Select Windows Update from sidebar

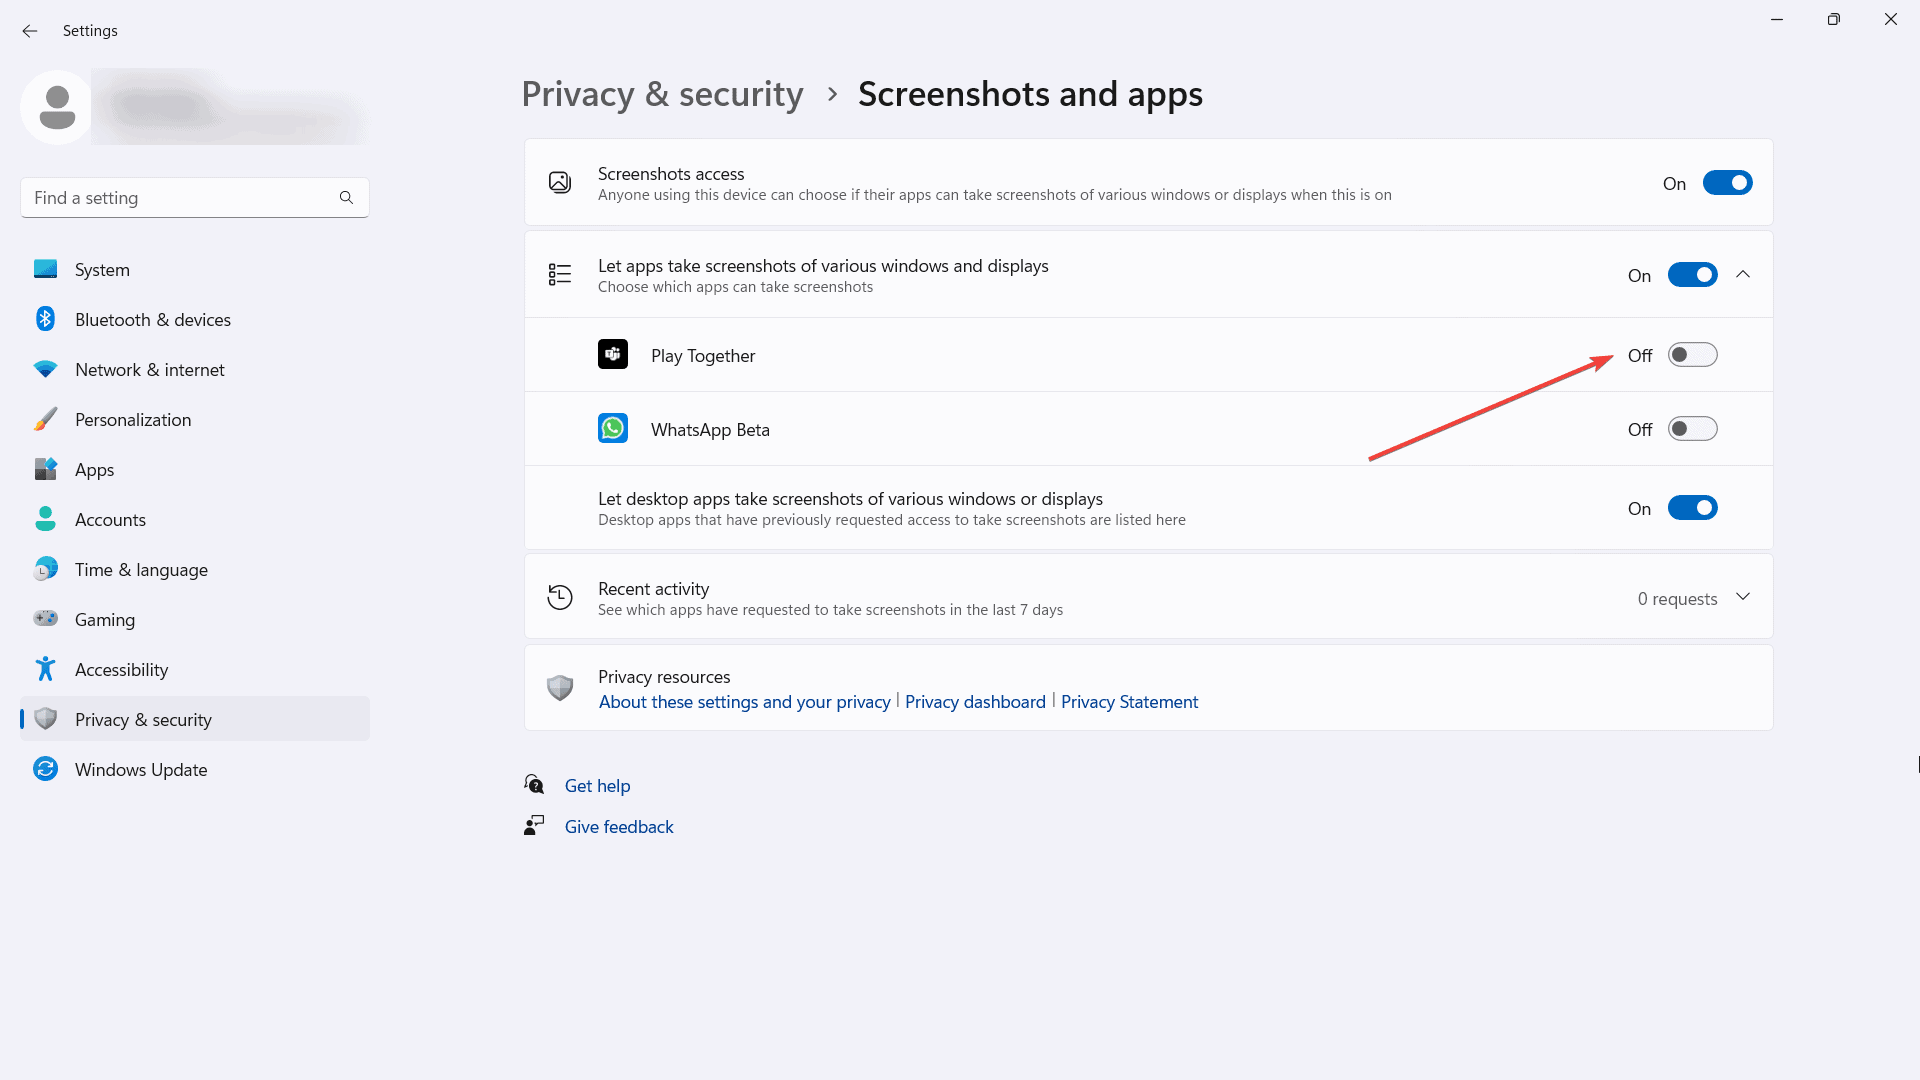click(x=141, y=769)
